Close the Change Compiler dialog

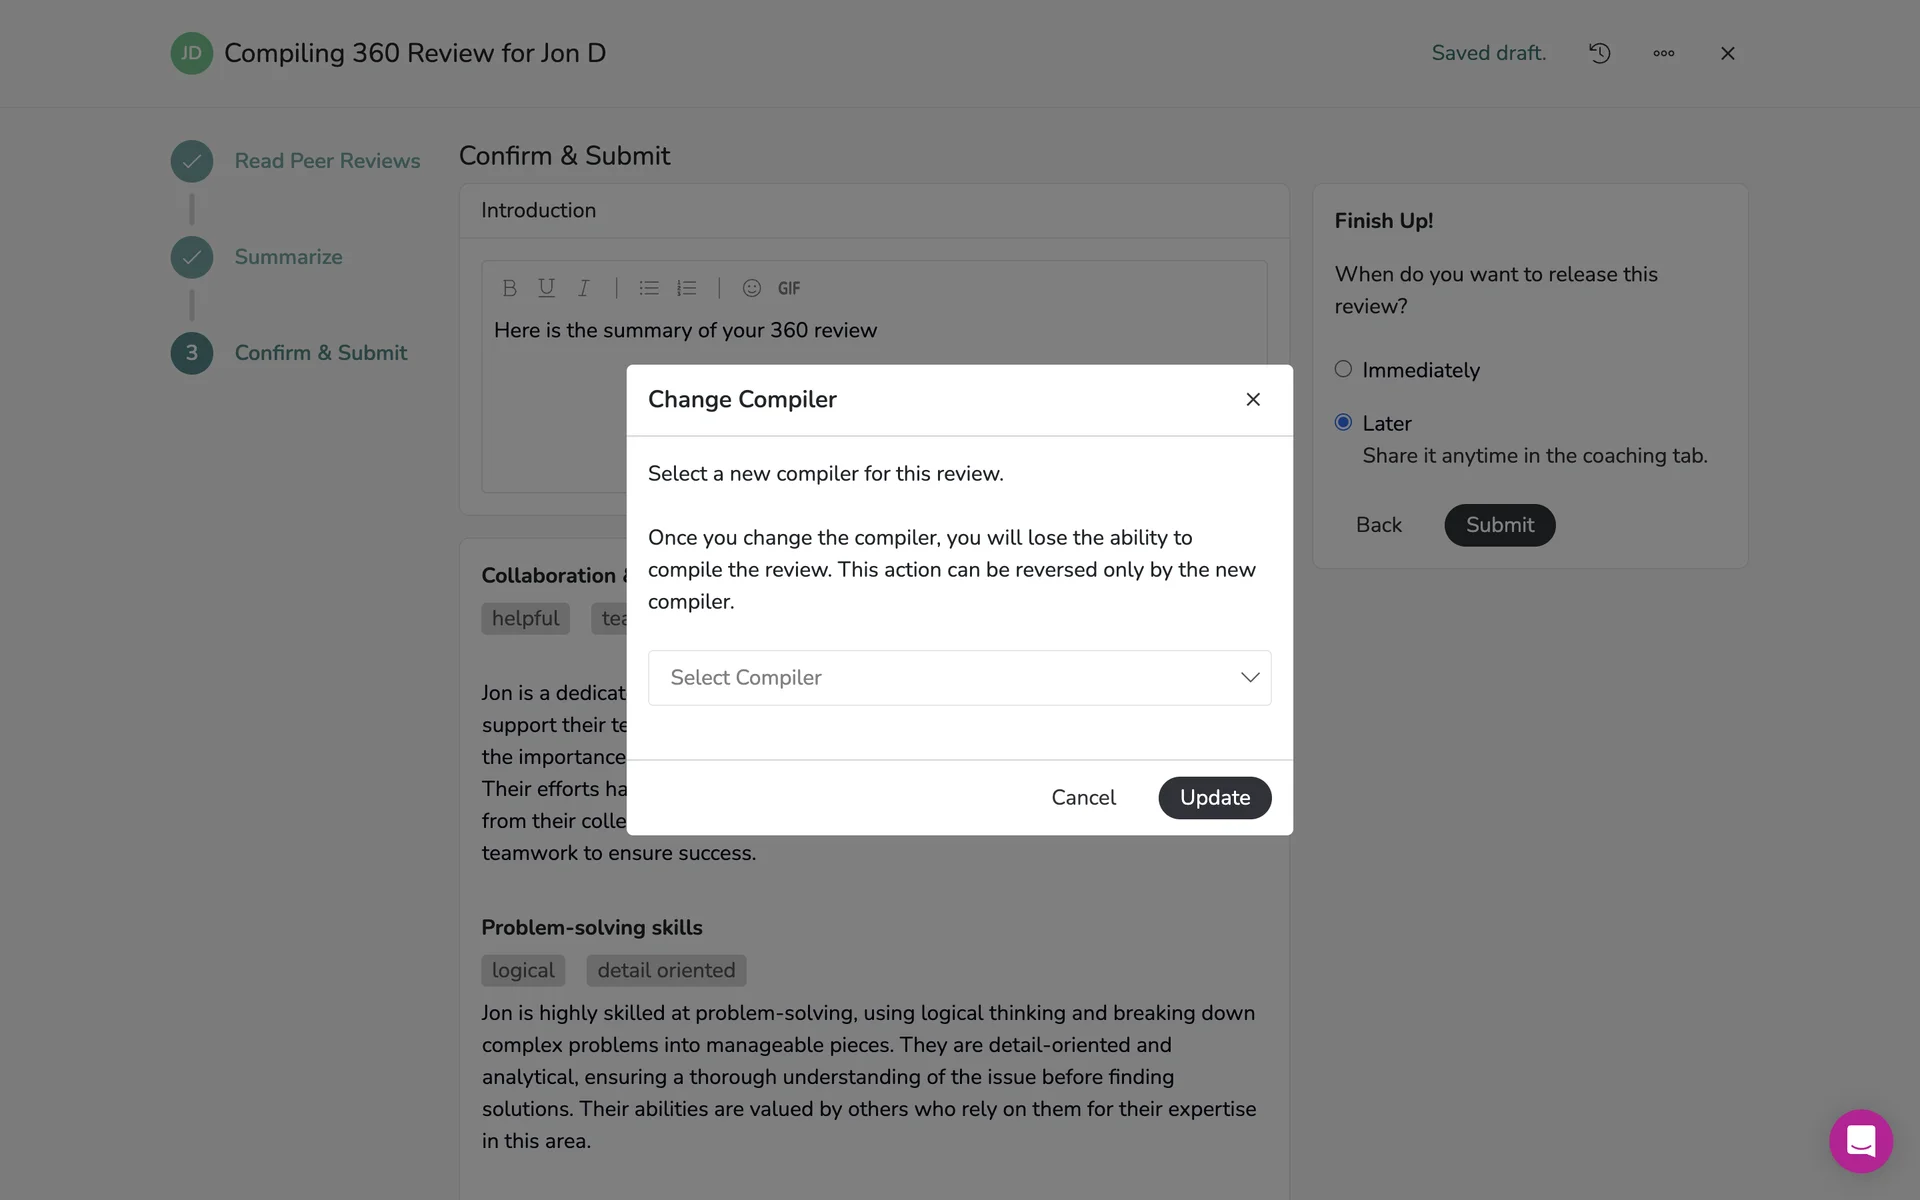pos(1252,399)
